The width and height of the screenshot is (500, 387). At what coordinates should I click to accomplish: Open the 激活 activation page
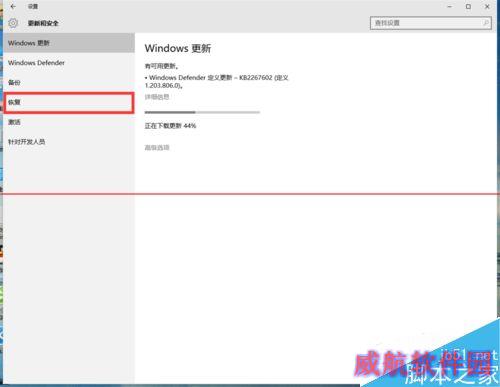[x=69, y=122]
